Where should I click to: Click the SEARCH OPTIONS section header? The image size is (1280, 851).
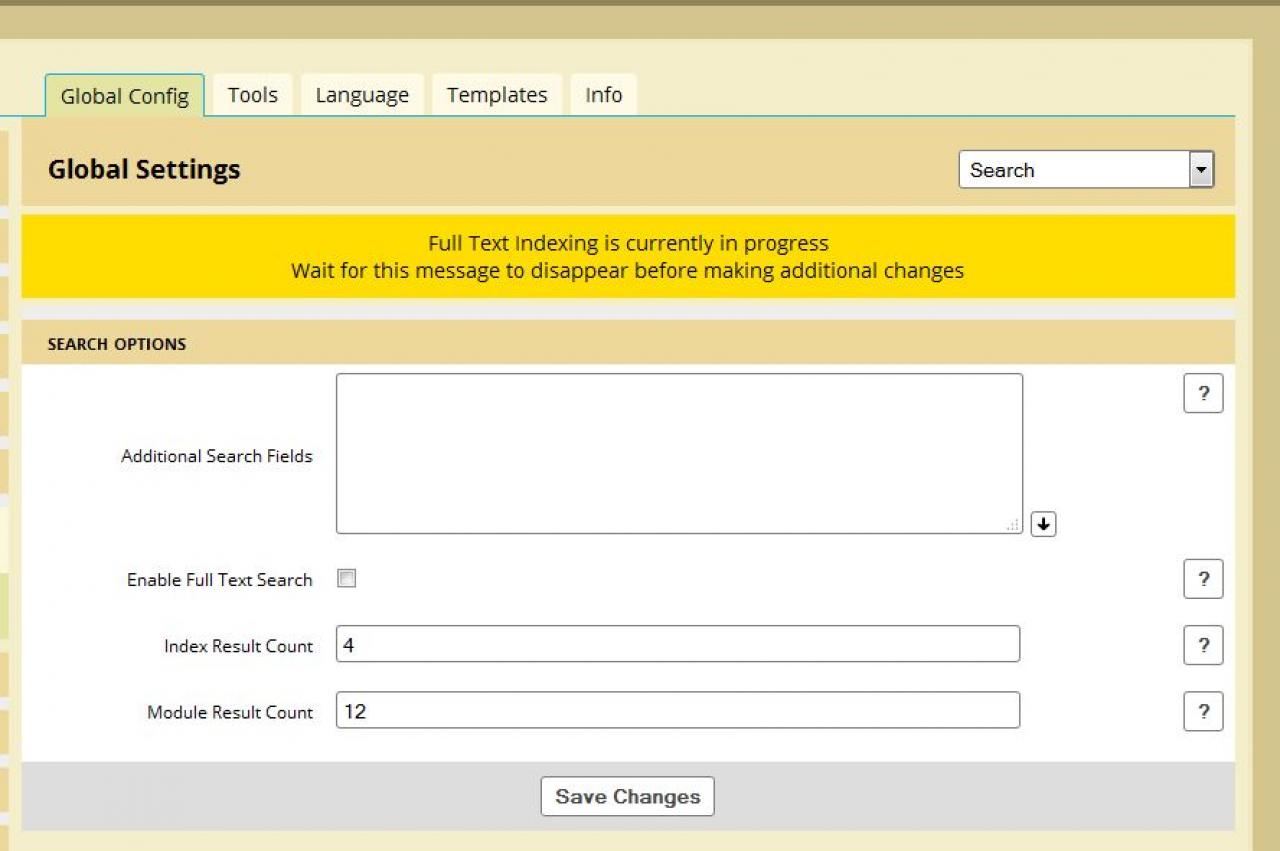pos(117,344)
